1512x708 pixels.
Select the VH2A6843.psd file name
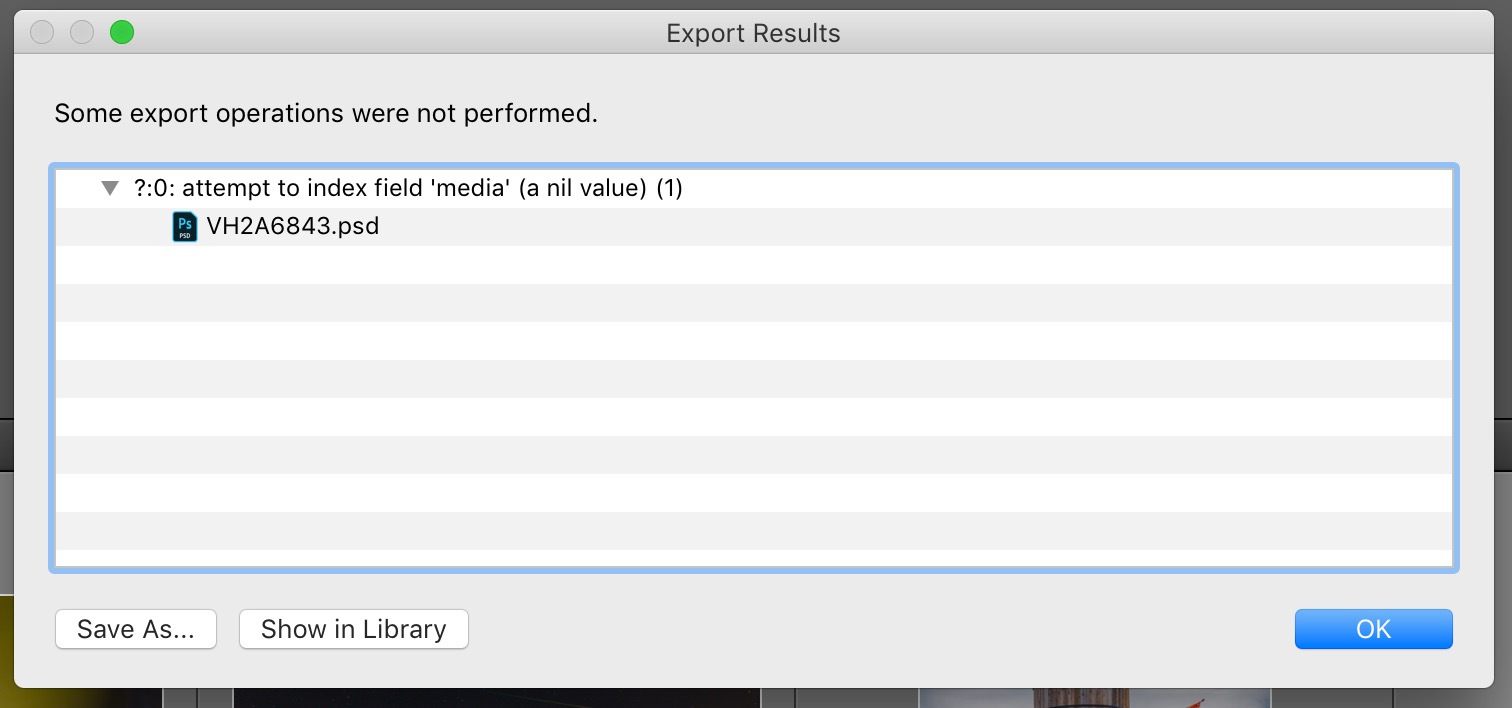[x=293, y=227]
